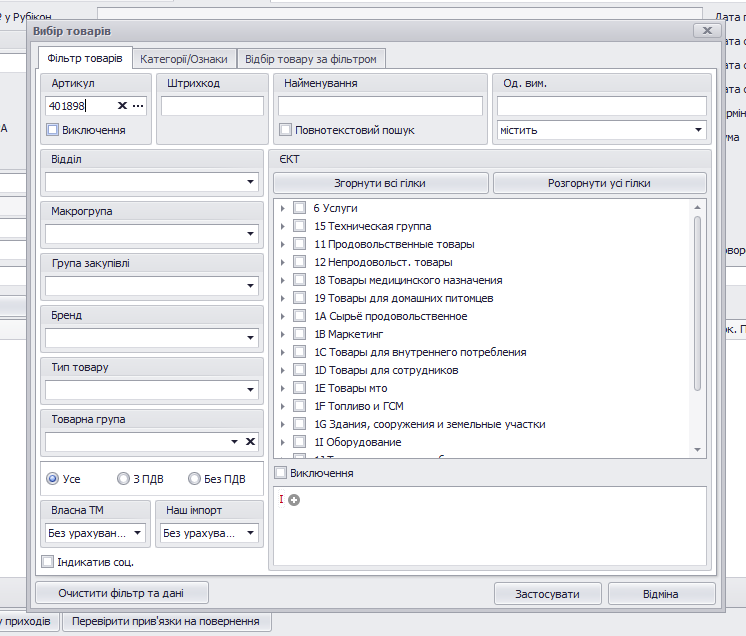Apply the filter with Застосувати
The height and width of the screenshot is (636, 746).
(547, 594)
